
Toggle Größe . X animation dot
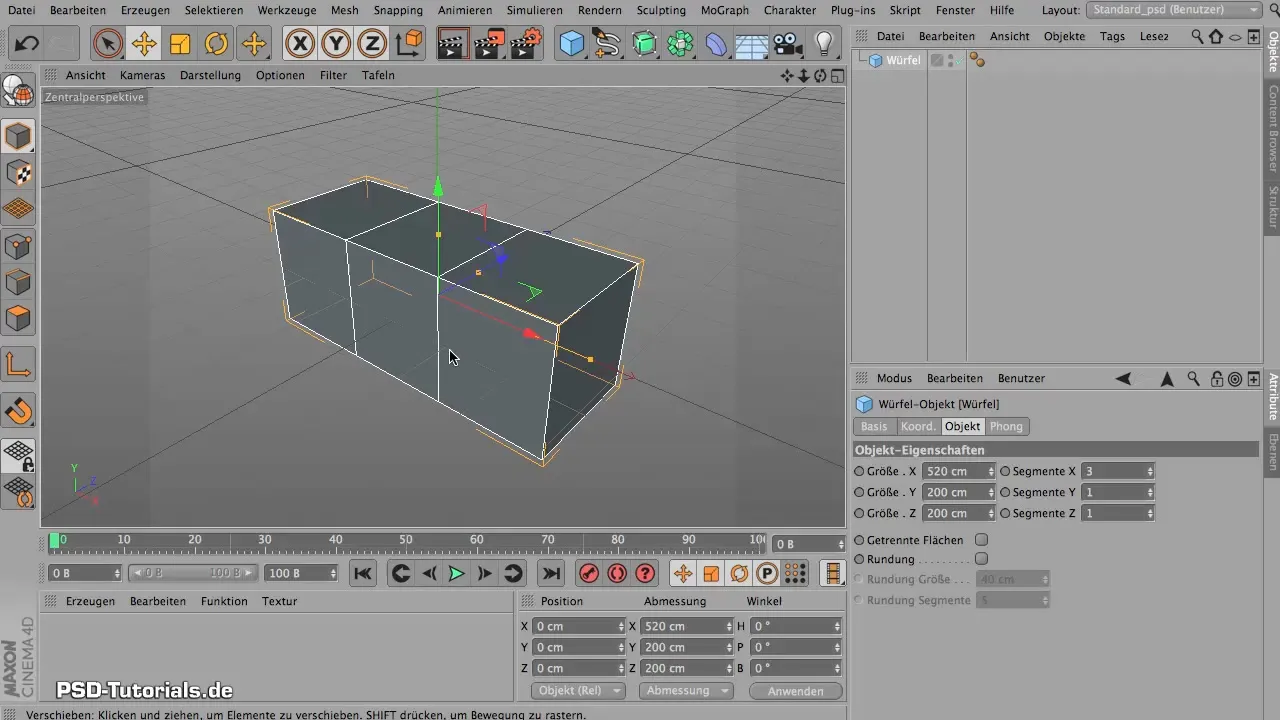(x=860, y=471)
